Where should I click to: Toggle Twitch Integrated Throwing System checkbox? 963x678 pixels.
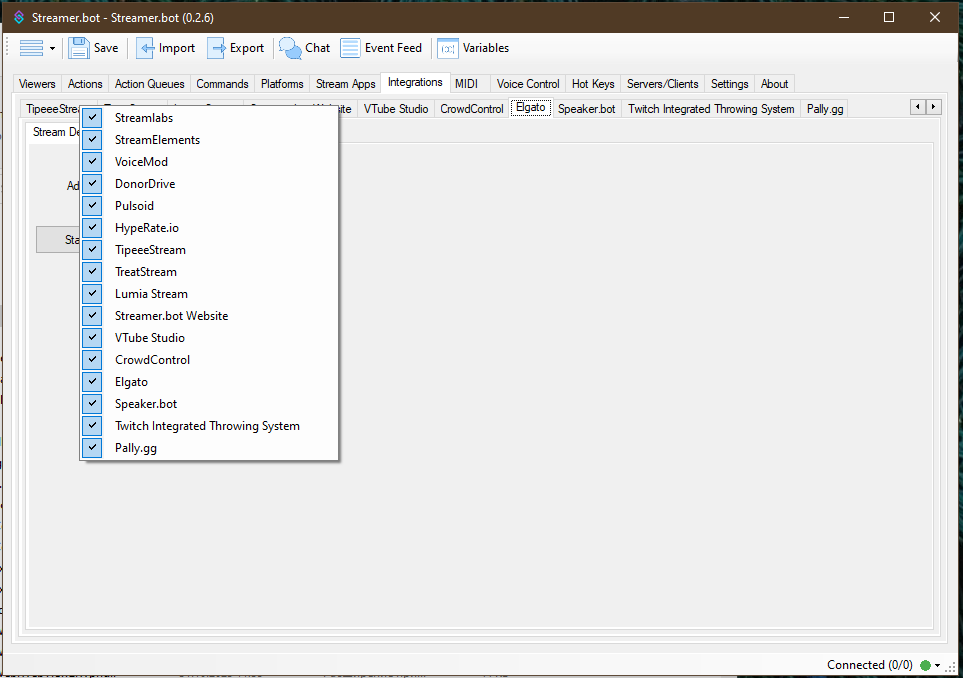[x=92, y=426]
